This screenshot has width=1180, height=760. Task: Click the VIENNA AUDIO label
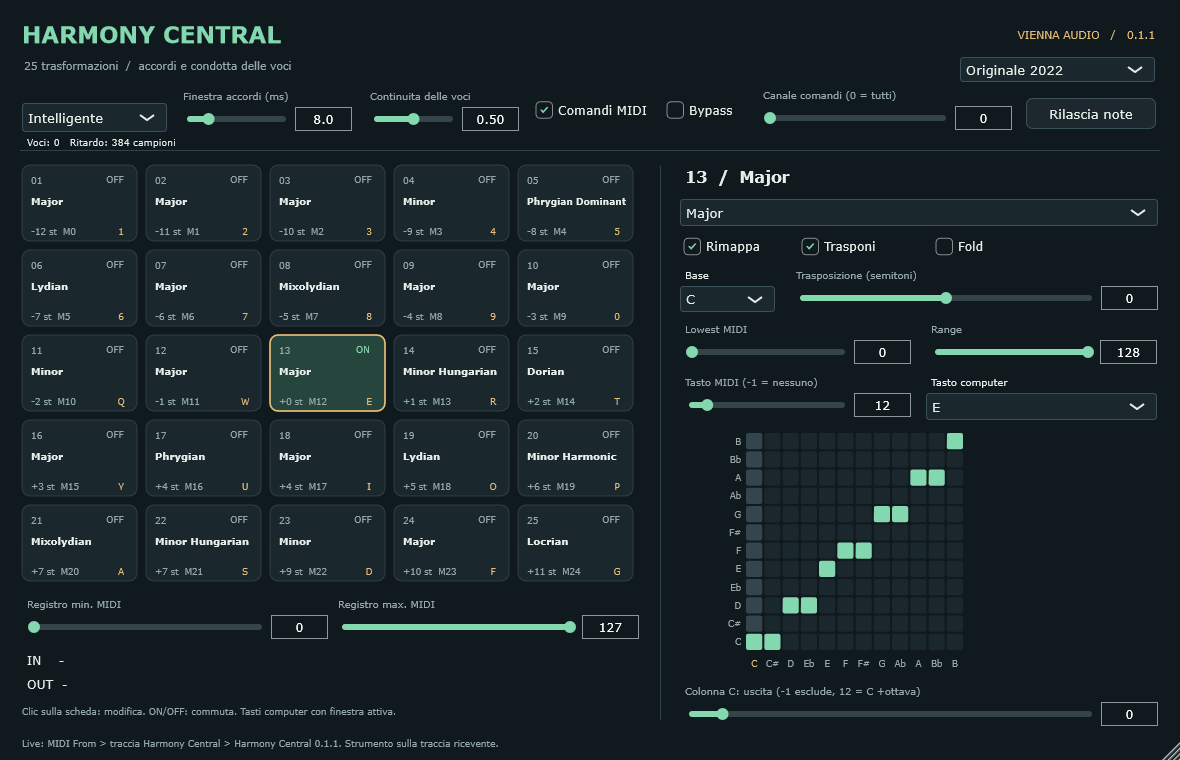point(1058,35)
